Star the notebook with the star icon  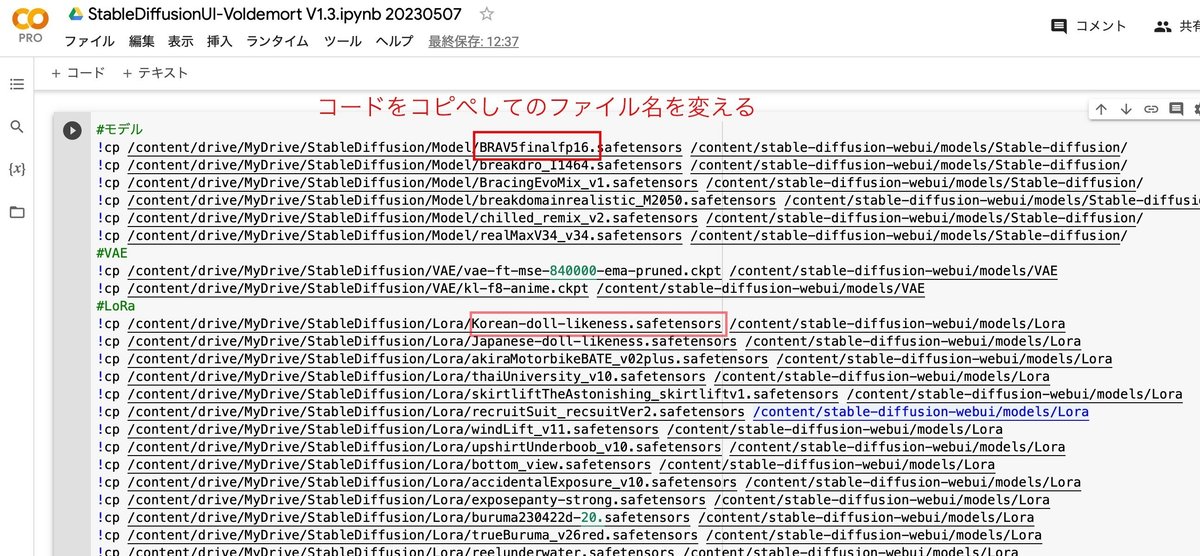click(x=487, y=14)
